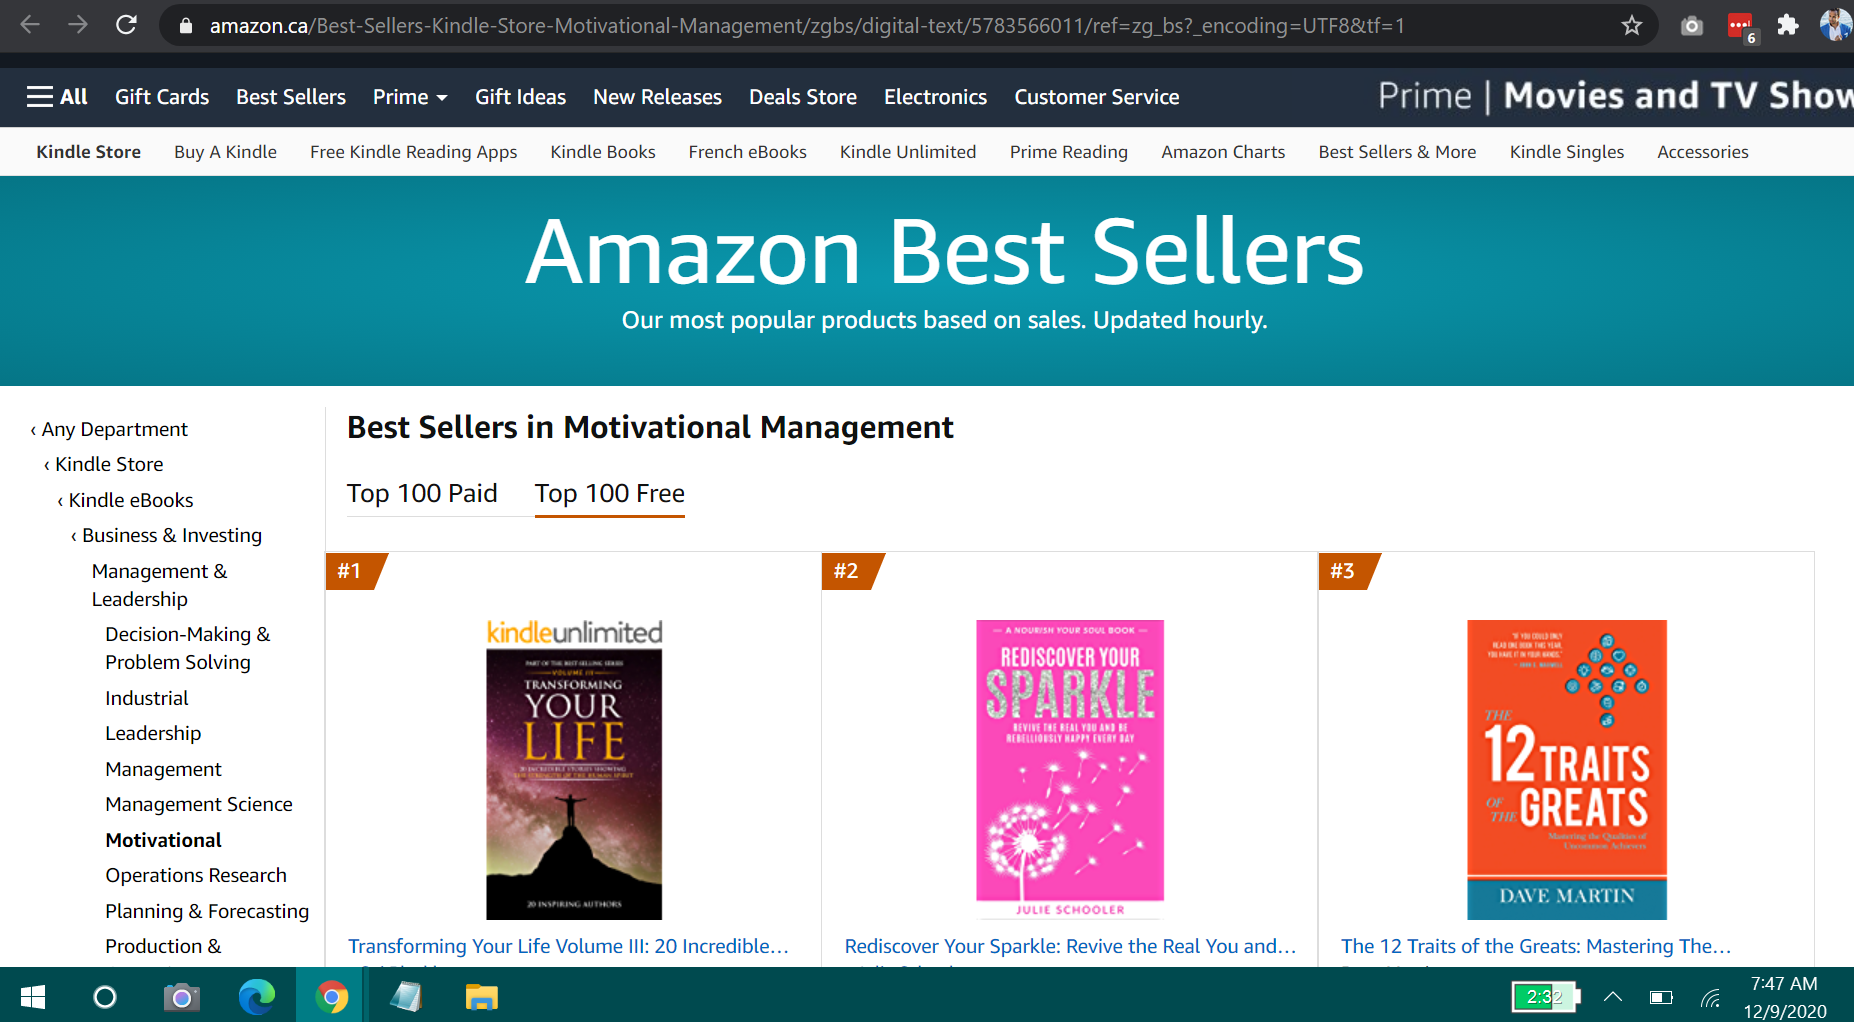The height and width of the screenshot is (1022, 1854).
Task: Open Management & Leadership category
Action: pos(160,585)
